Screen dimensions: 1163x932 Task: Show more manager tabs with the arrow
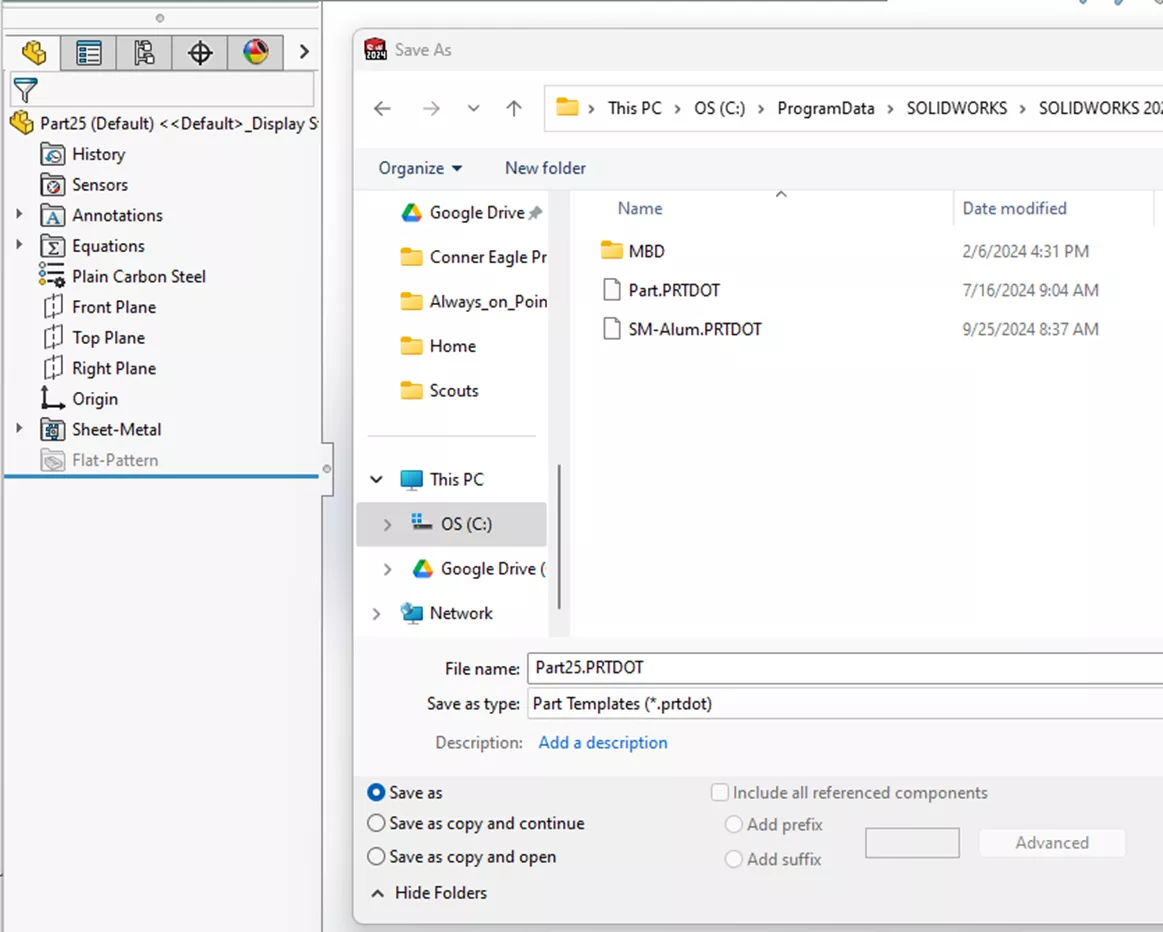[x=303, y=52]
